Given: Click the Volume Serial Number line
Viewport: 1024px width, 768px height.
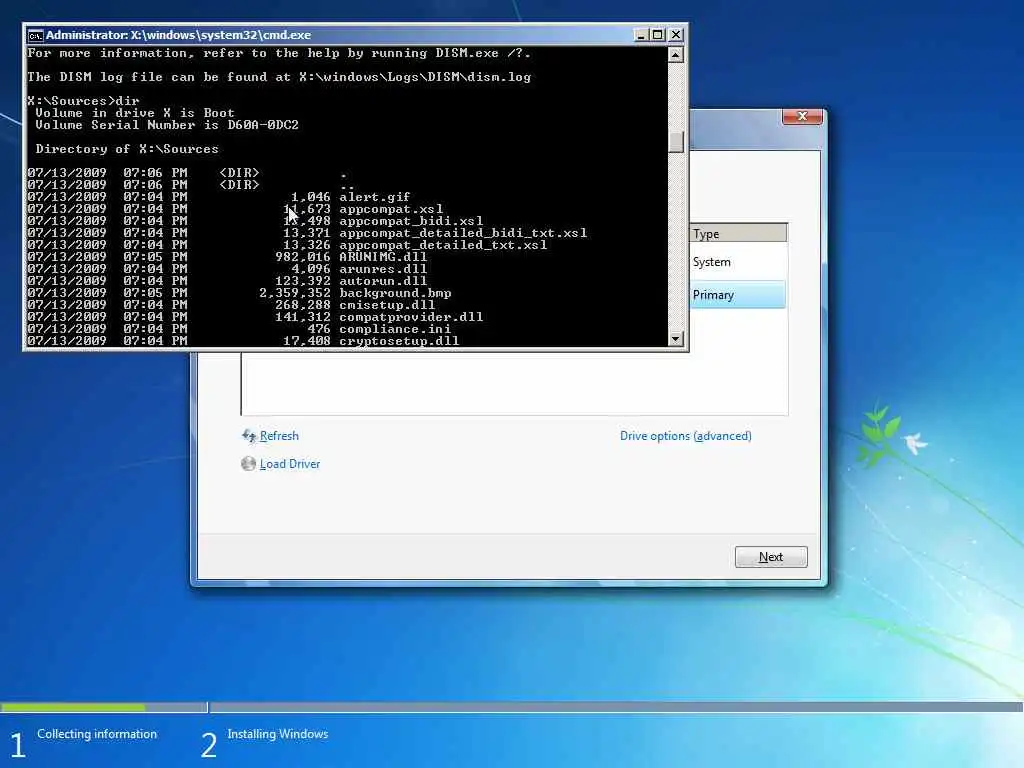Looking at the screenshot, I should pos(167,125).
